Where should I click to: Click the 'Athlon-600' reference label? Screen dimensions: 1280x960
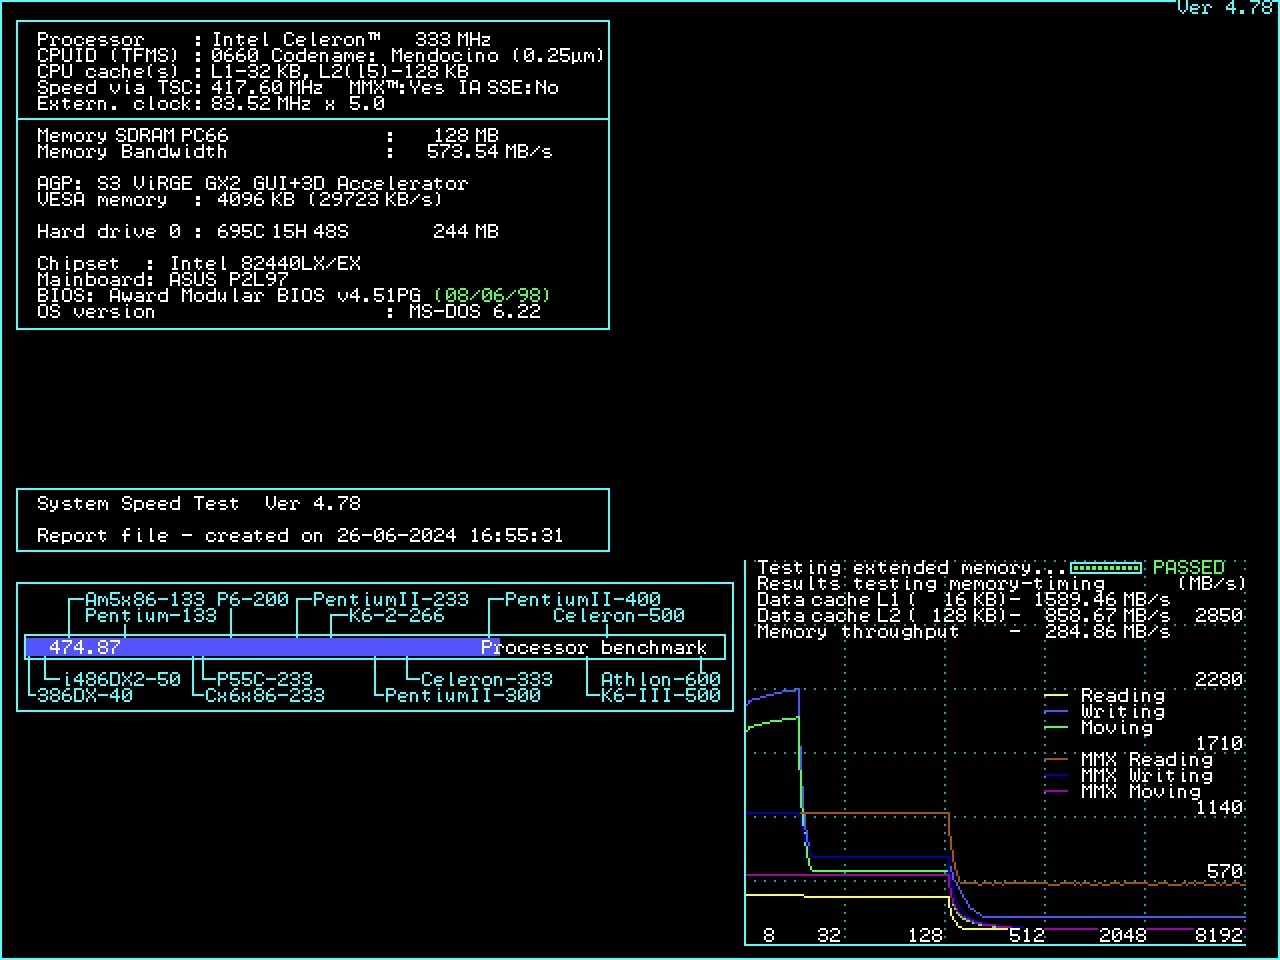point(661,680)
